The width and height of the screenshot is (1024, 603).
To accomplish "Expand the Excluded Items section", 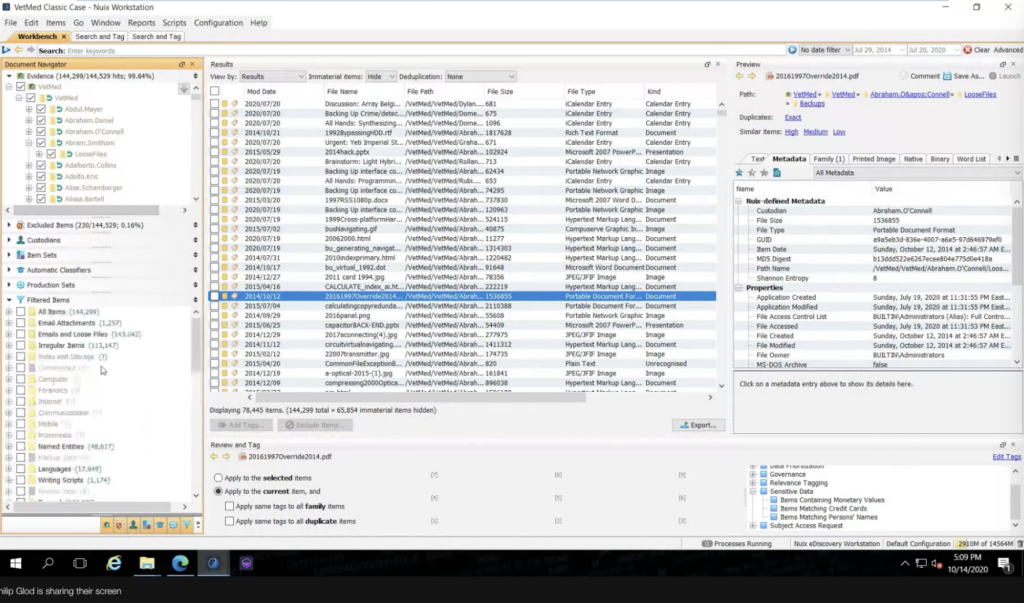I will coord(9,225).
